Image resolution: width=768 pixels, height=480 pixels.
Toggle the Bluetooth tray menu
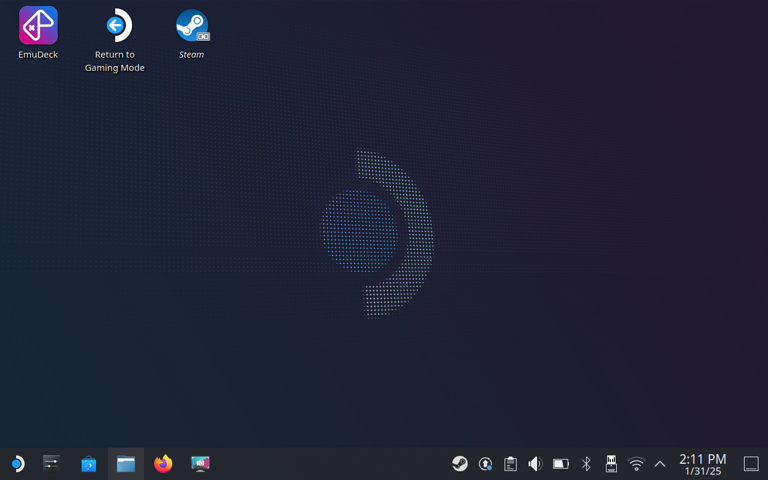586,464
